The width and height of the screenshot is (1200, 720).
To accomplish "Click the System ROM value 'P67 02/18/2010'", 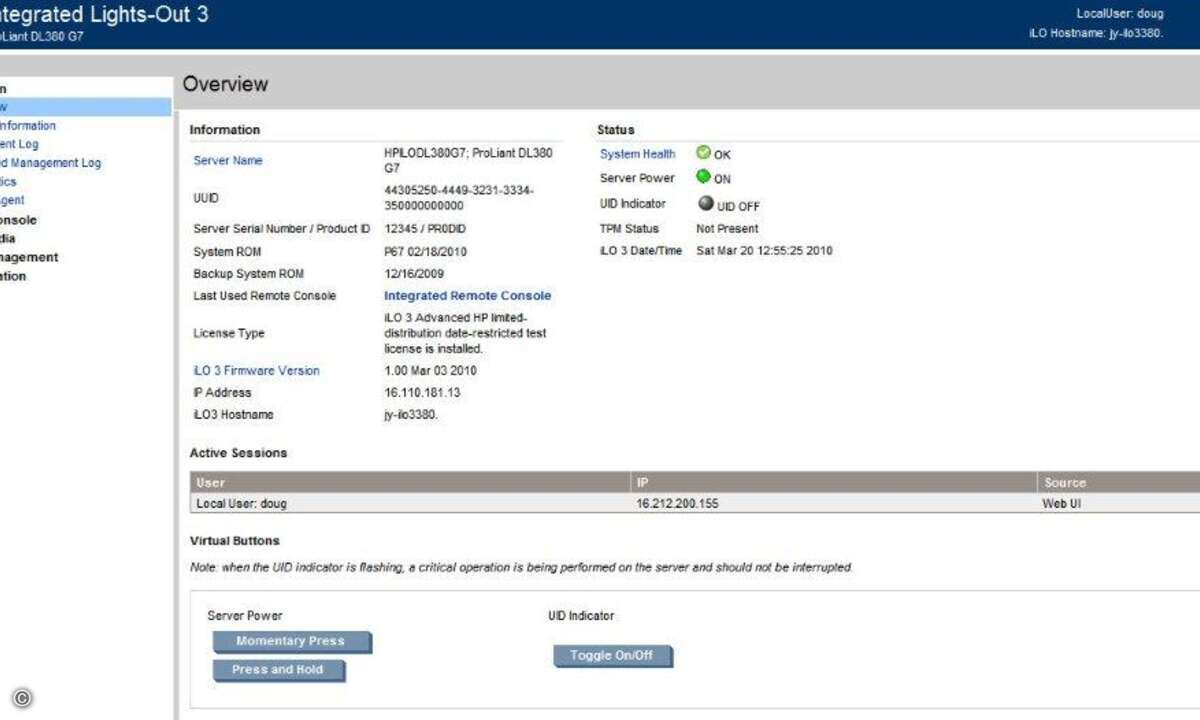I will click(x=425, y=252).
